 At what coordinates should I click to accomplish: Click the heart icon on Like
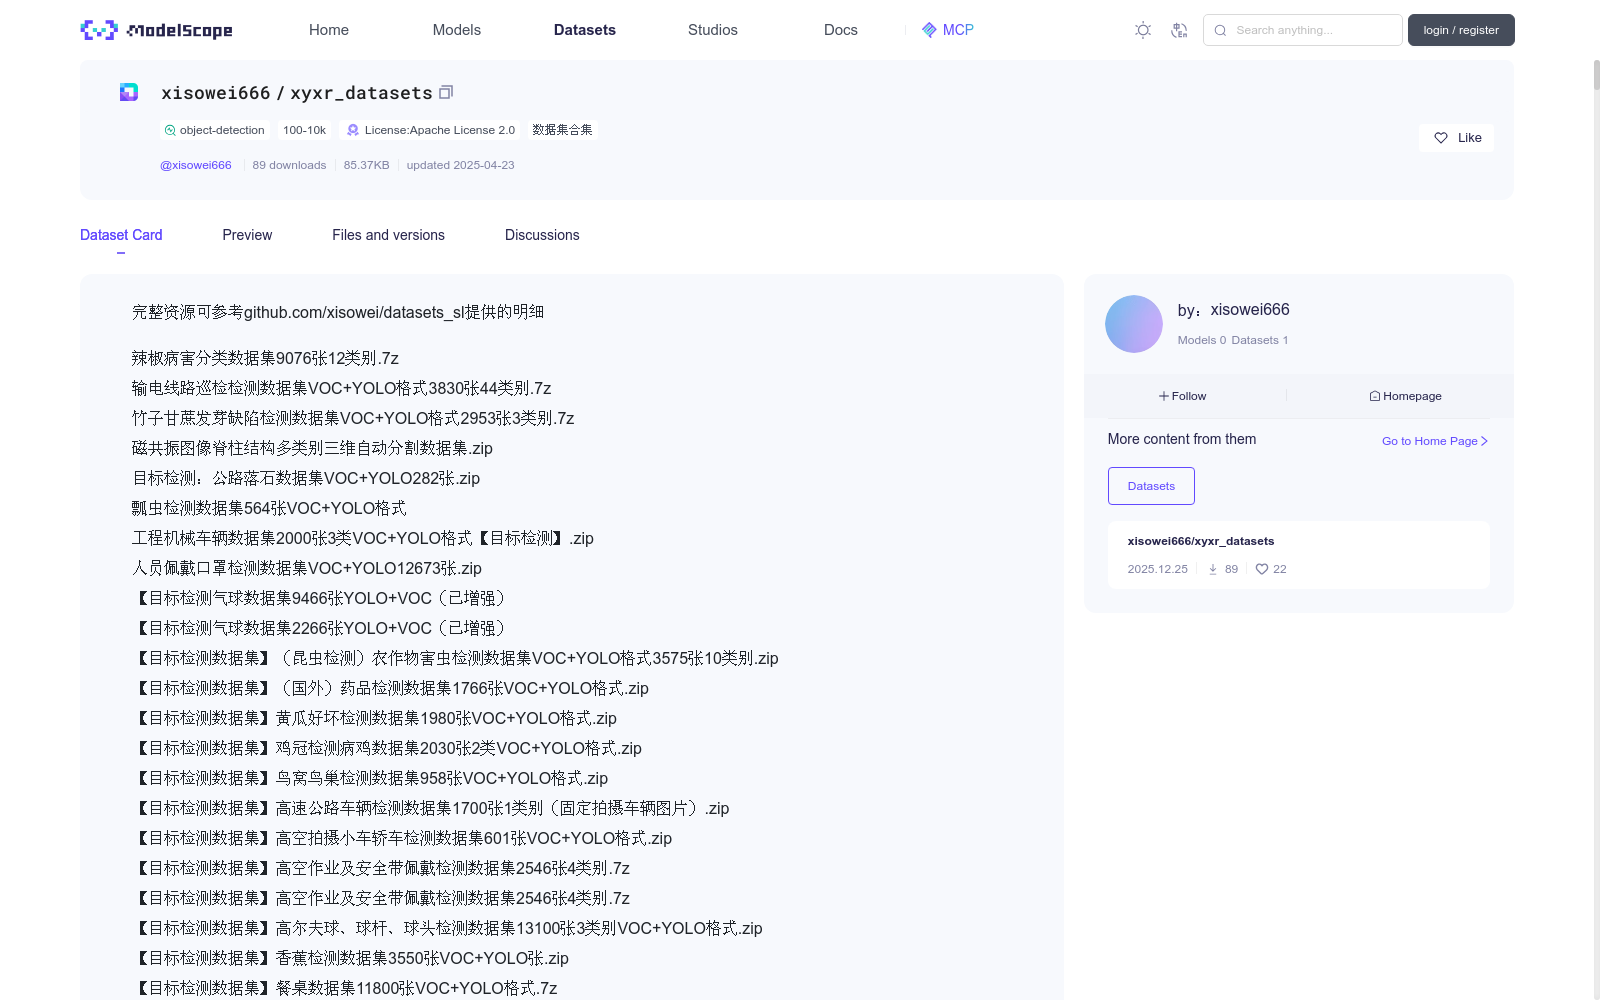pyautogui.click(x=1441, y=138)
